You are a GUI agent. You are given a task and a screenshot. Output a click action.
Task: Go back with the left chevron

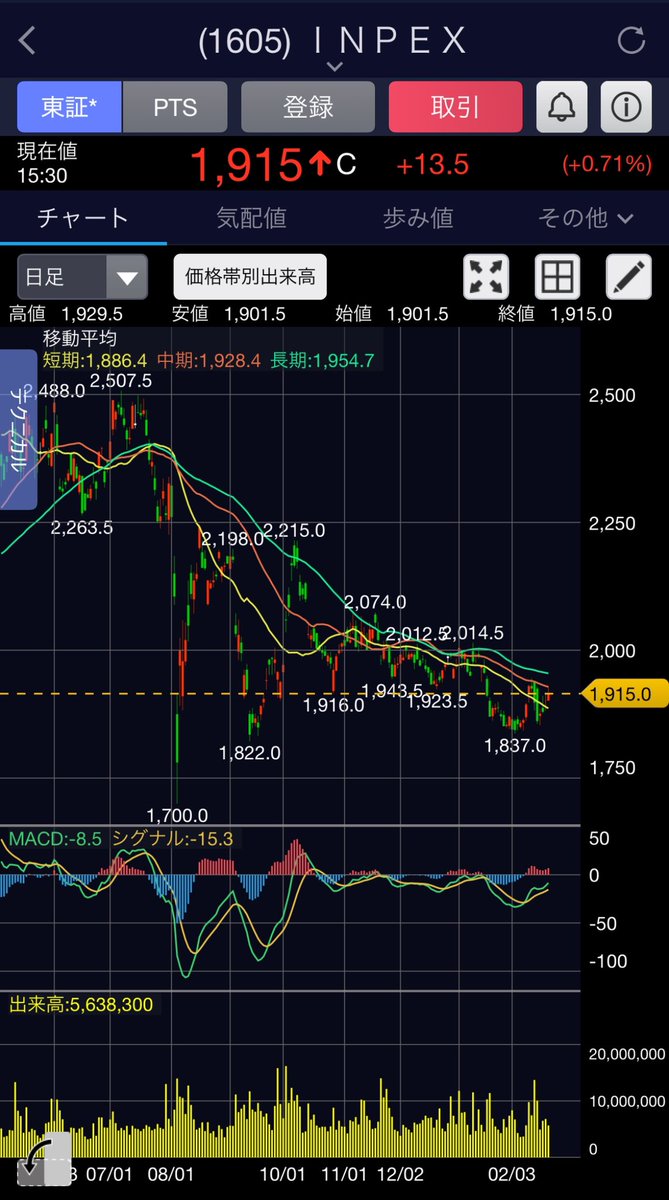tap(27, 41)
